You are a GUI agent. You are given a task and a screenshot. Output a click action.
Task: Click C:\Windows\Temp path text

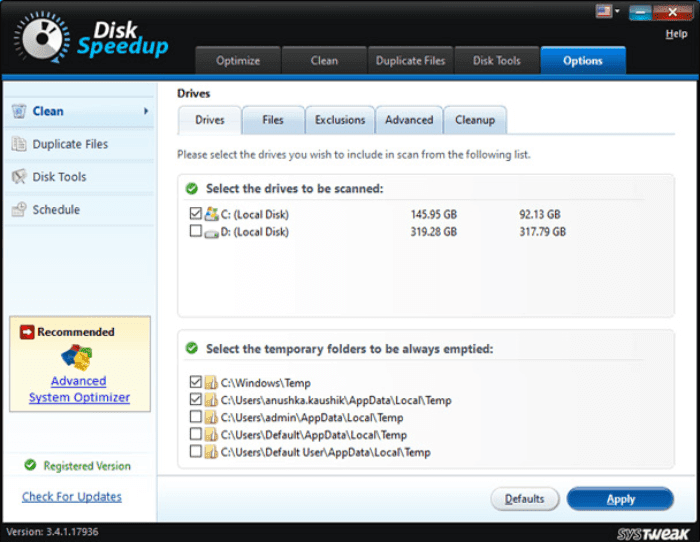[266, 383]
